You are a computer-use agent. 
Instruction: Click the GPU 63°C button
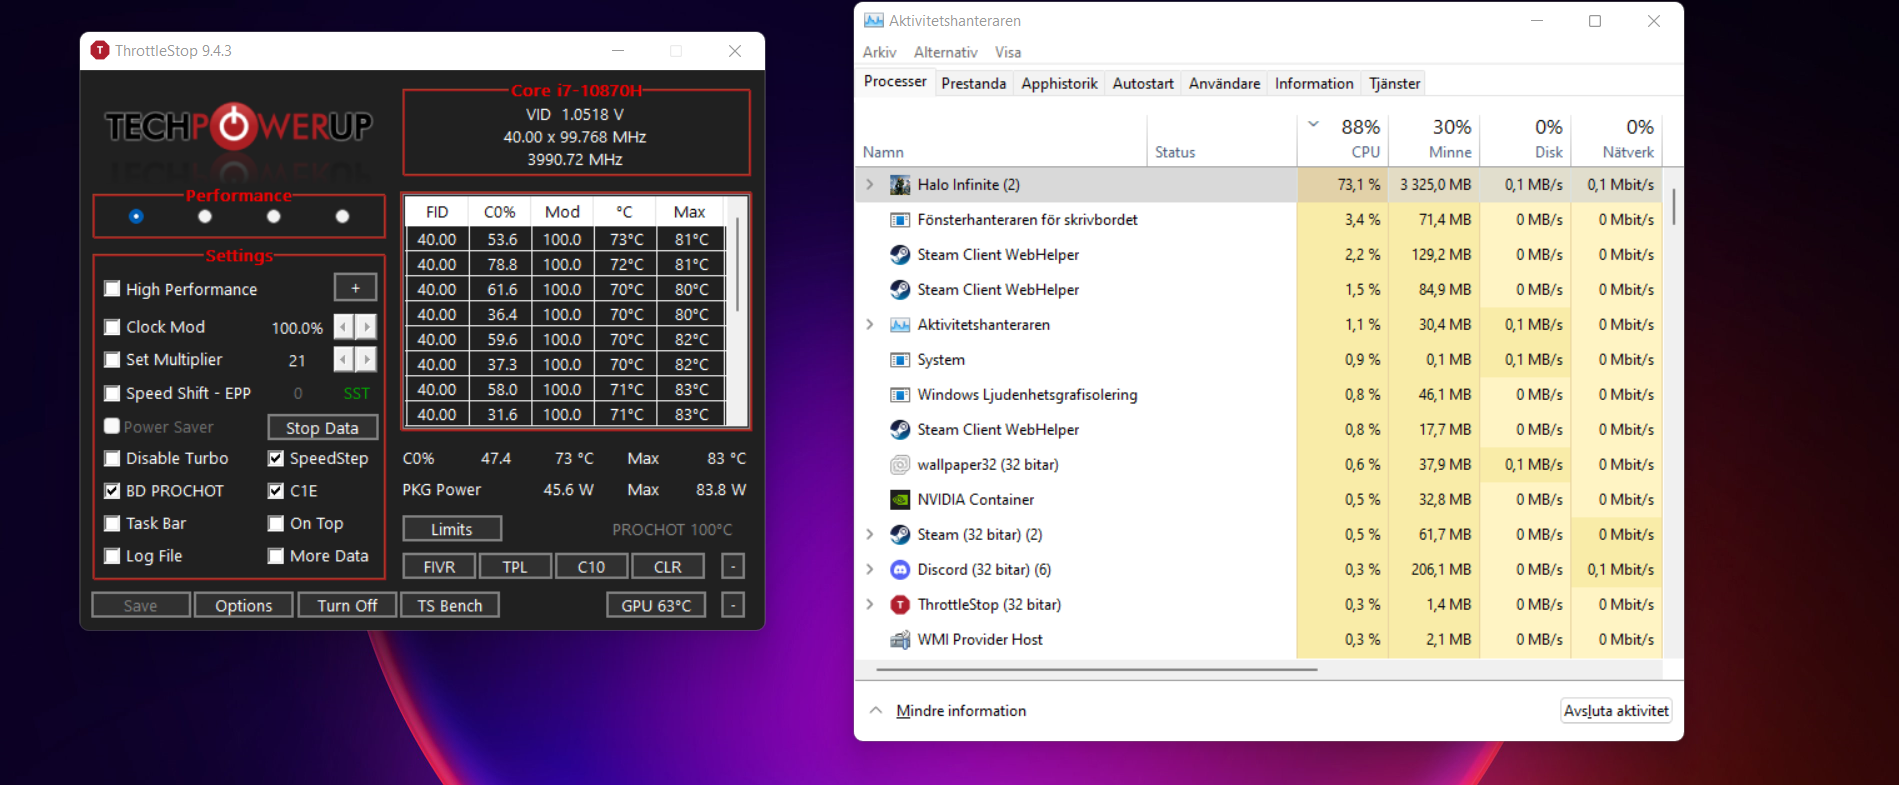(656, 605)
